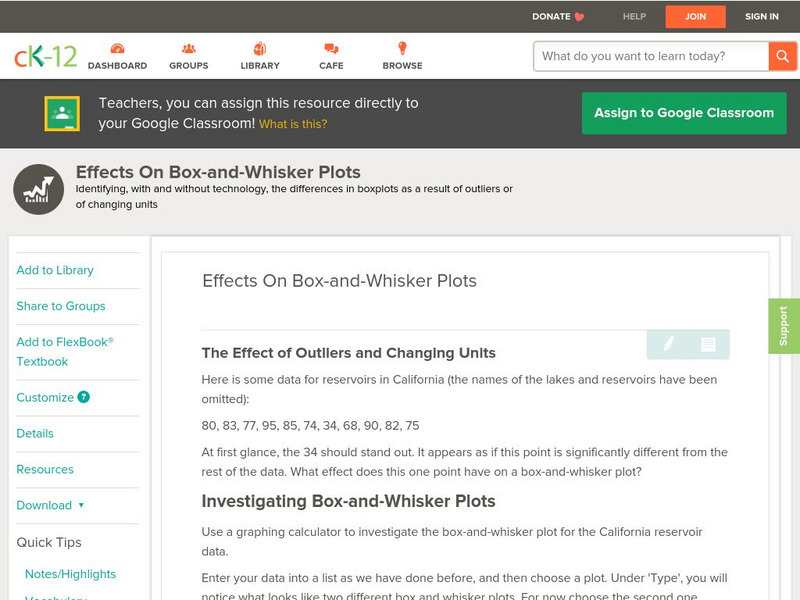Open the Customize link
800x600 pixels.
45,397
